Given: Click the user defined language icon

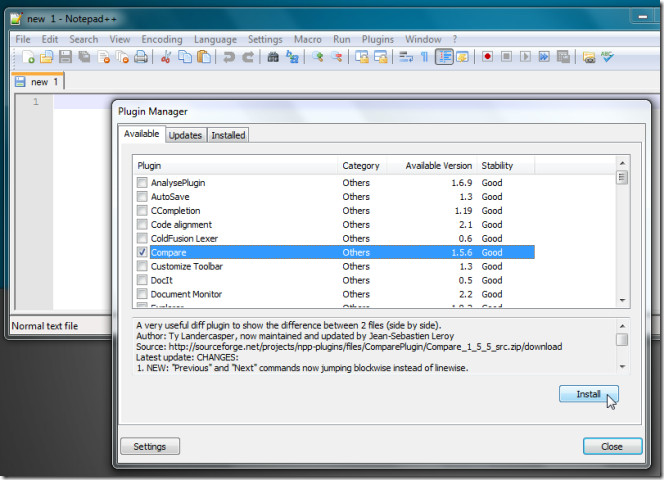Looking at the screenshot, I should [462, 57].
